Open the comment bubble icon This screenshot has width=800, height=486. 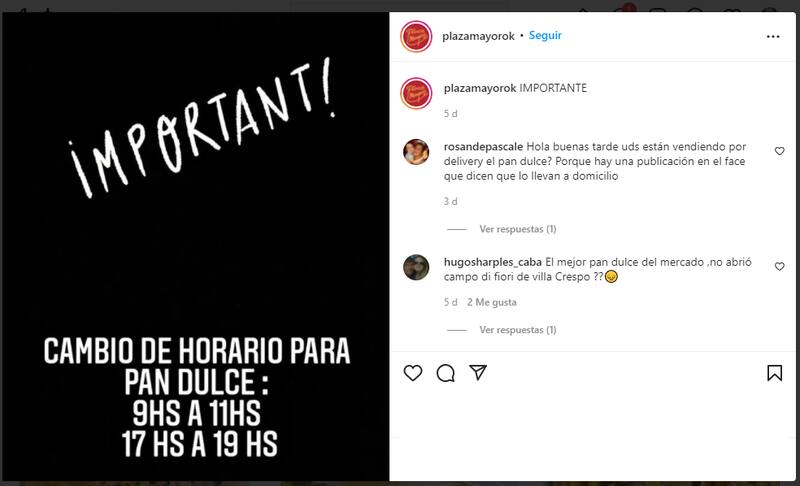(445, 373)
